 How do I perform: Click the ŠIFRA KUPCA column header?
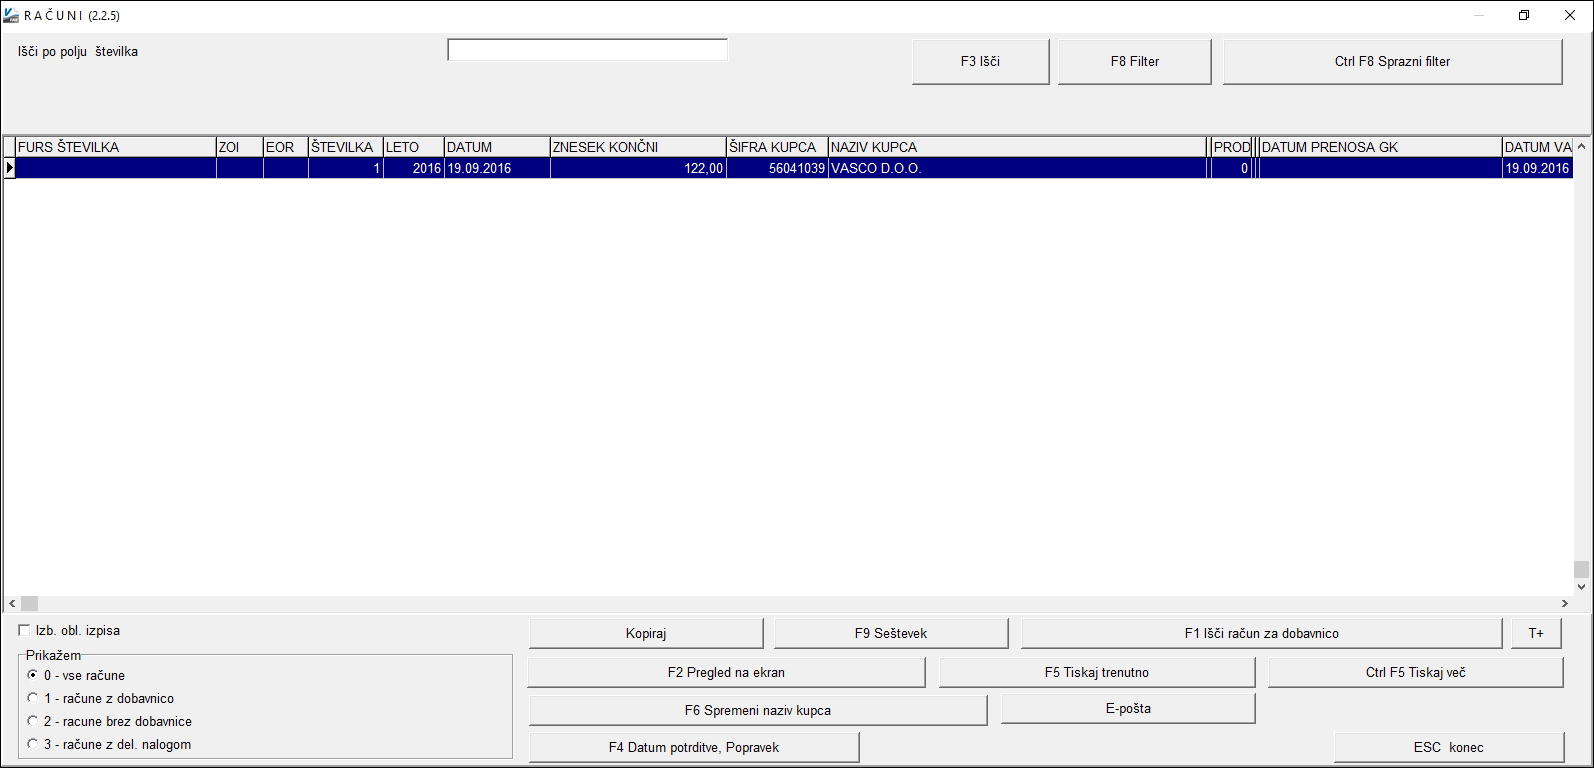[x=776, y=147]
